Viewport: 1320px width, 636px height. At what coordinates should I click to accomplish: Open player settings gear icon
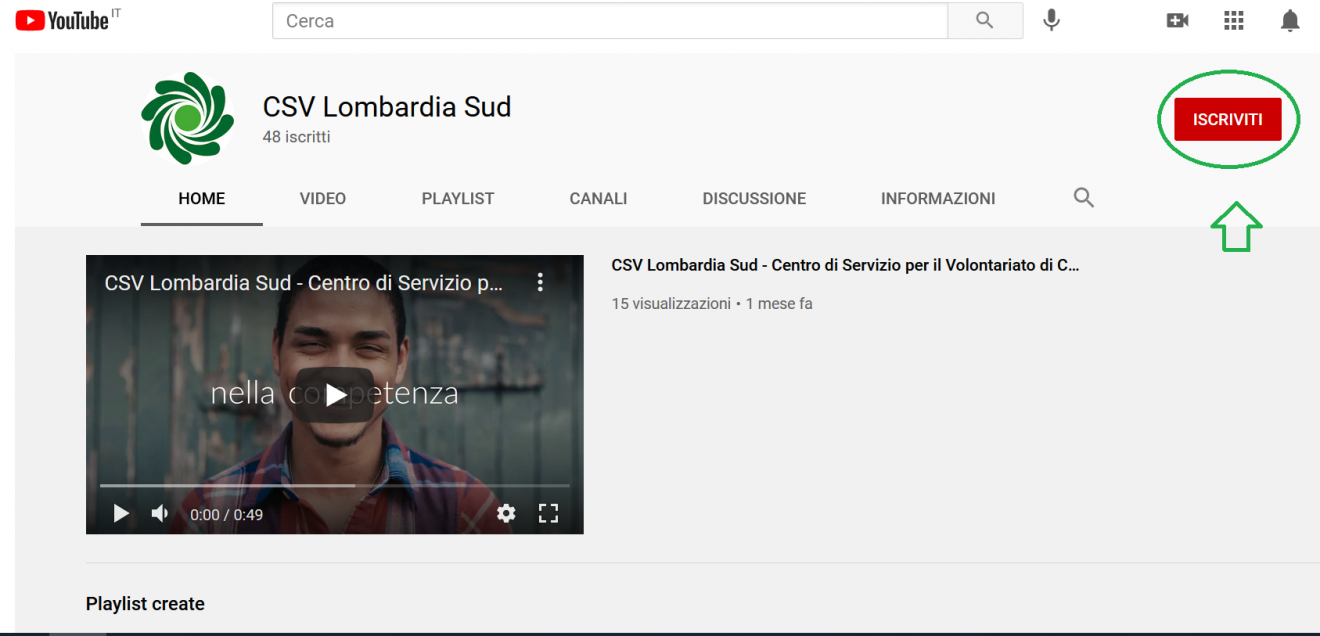pyautogui.click(x=507, y=513)
